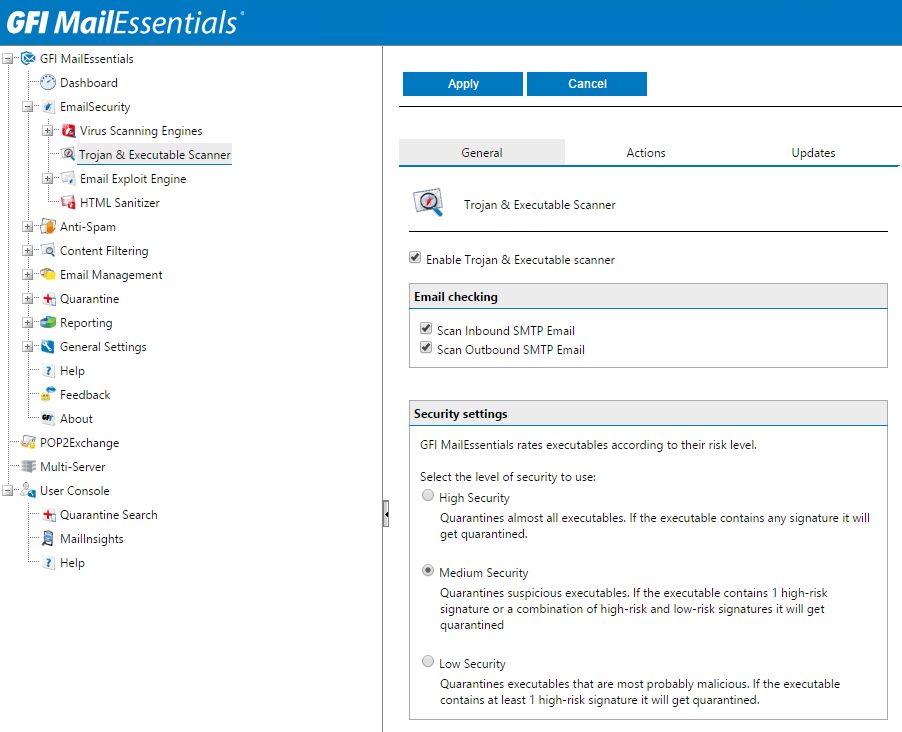Image resolution: width=902 pixels, height=732 pixels.
Task: Click the Help icon under General Settings
Action: 48,371
